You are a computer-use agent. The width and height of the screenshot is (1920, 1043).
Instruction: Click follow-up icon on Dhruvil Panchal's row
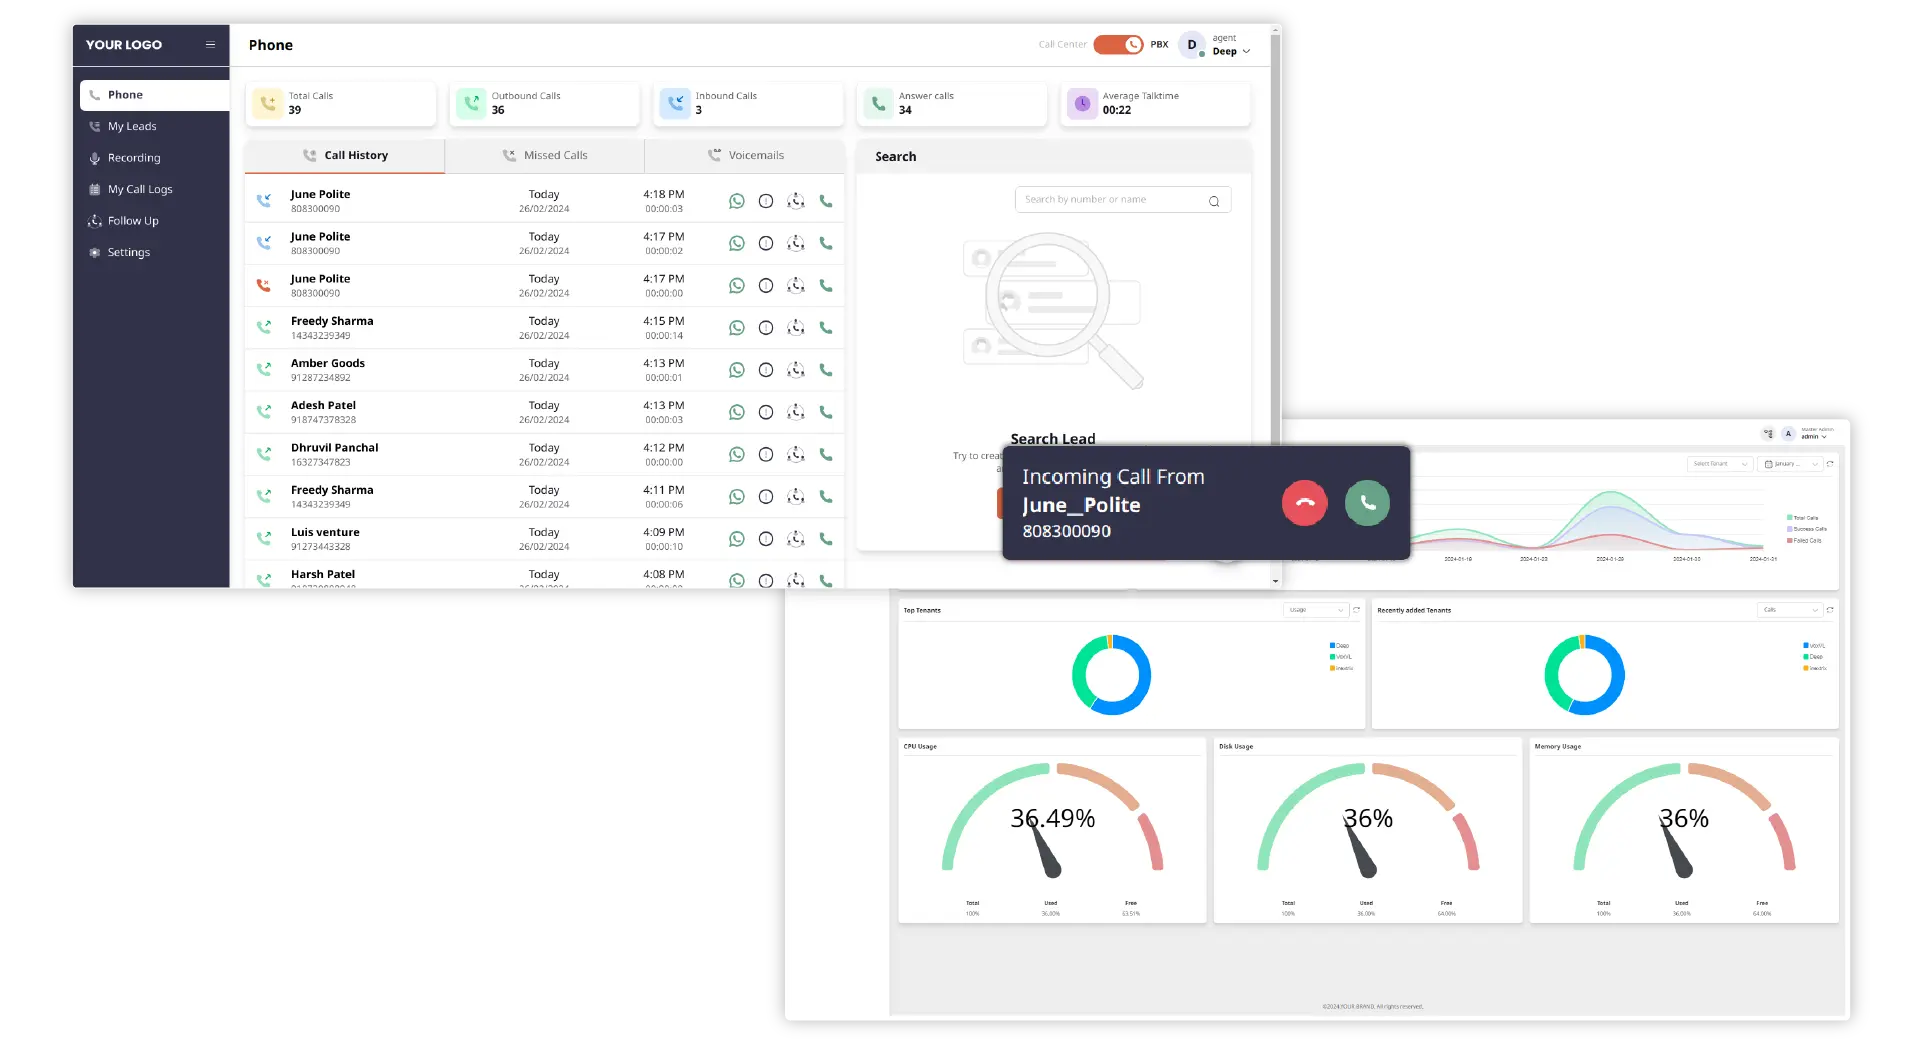pyautogui.click(x=796, y=455)
